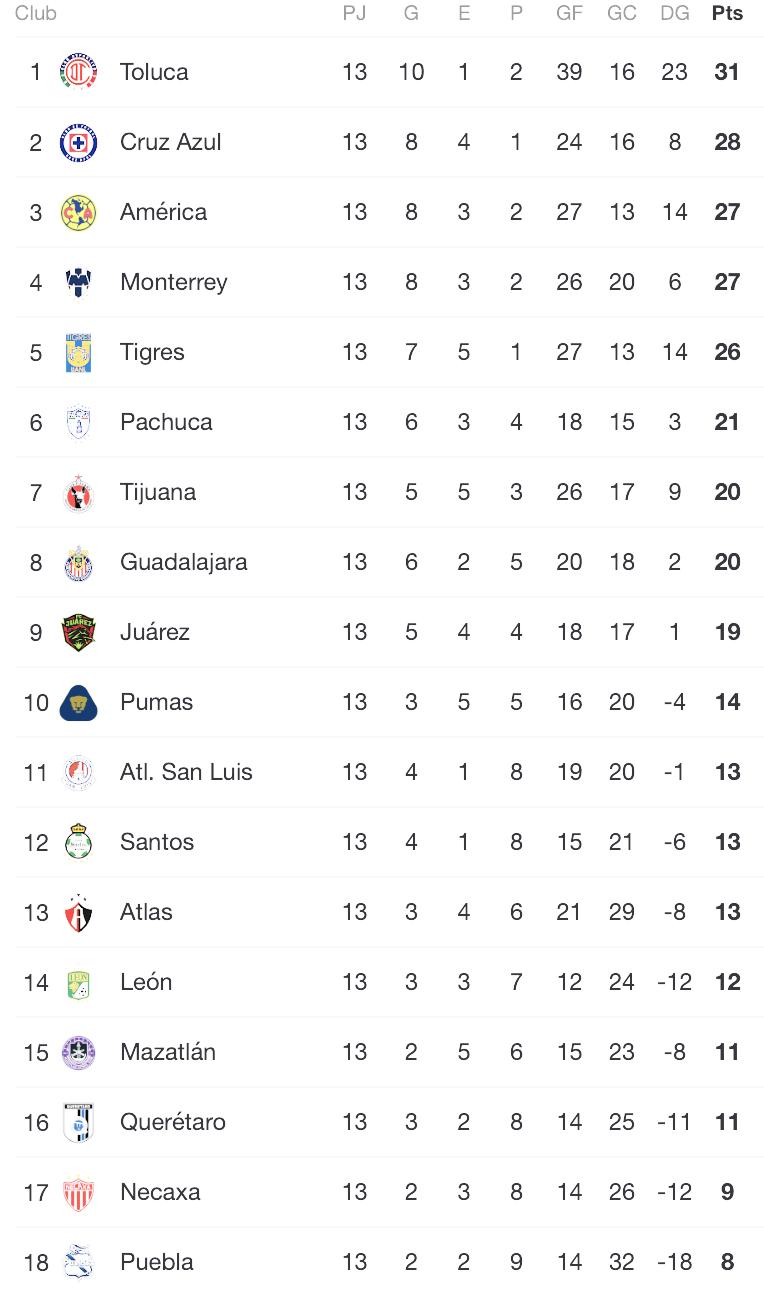
Task: Click the Pumas team logo
Action: click(78, 702)
